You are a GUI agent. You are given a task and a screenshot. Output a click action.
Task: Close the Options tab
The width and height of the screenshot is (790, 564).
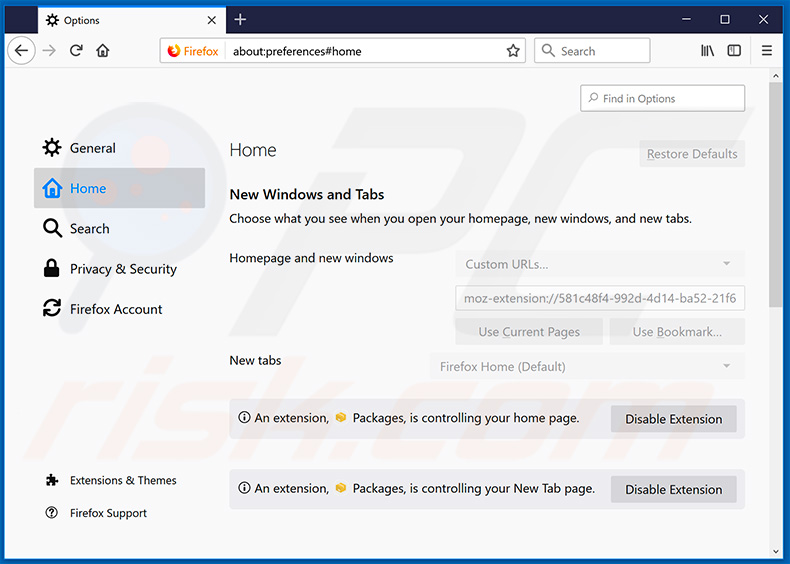coord(212,20)
